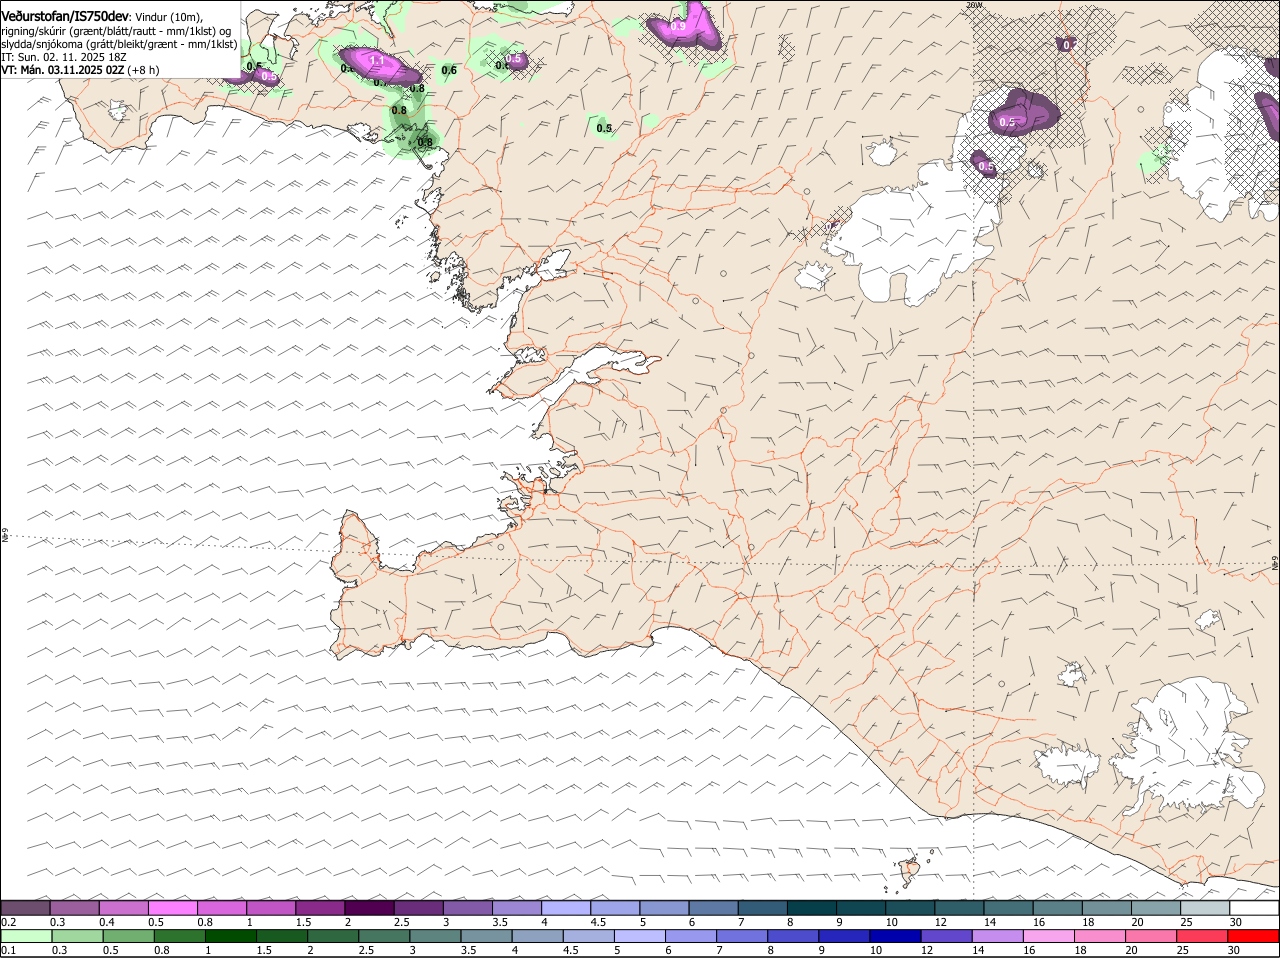This screenshot has width=1280, height=958.
Task: Click the 'VT: Mán. 03.11.2025 02Z' valid time
Action: [63, 70]
